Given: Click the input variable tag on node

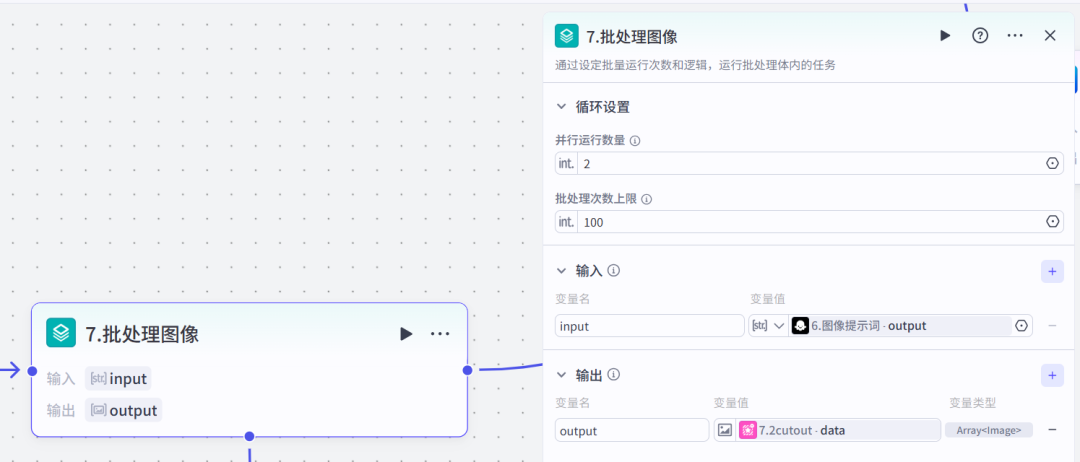Looking at the screenshot, I should coord(118,379).
